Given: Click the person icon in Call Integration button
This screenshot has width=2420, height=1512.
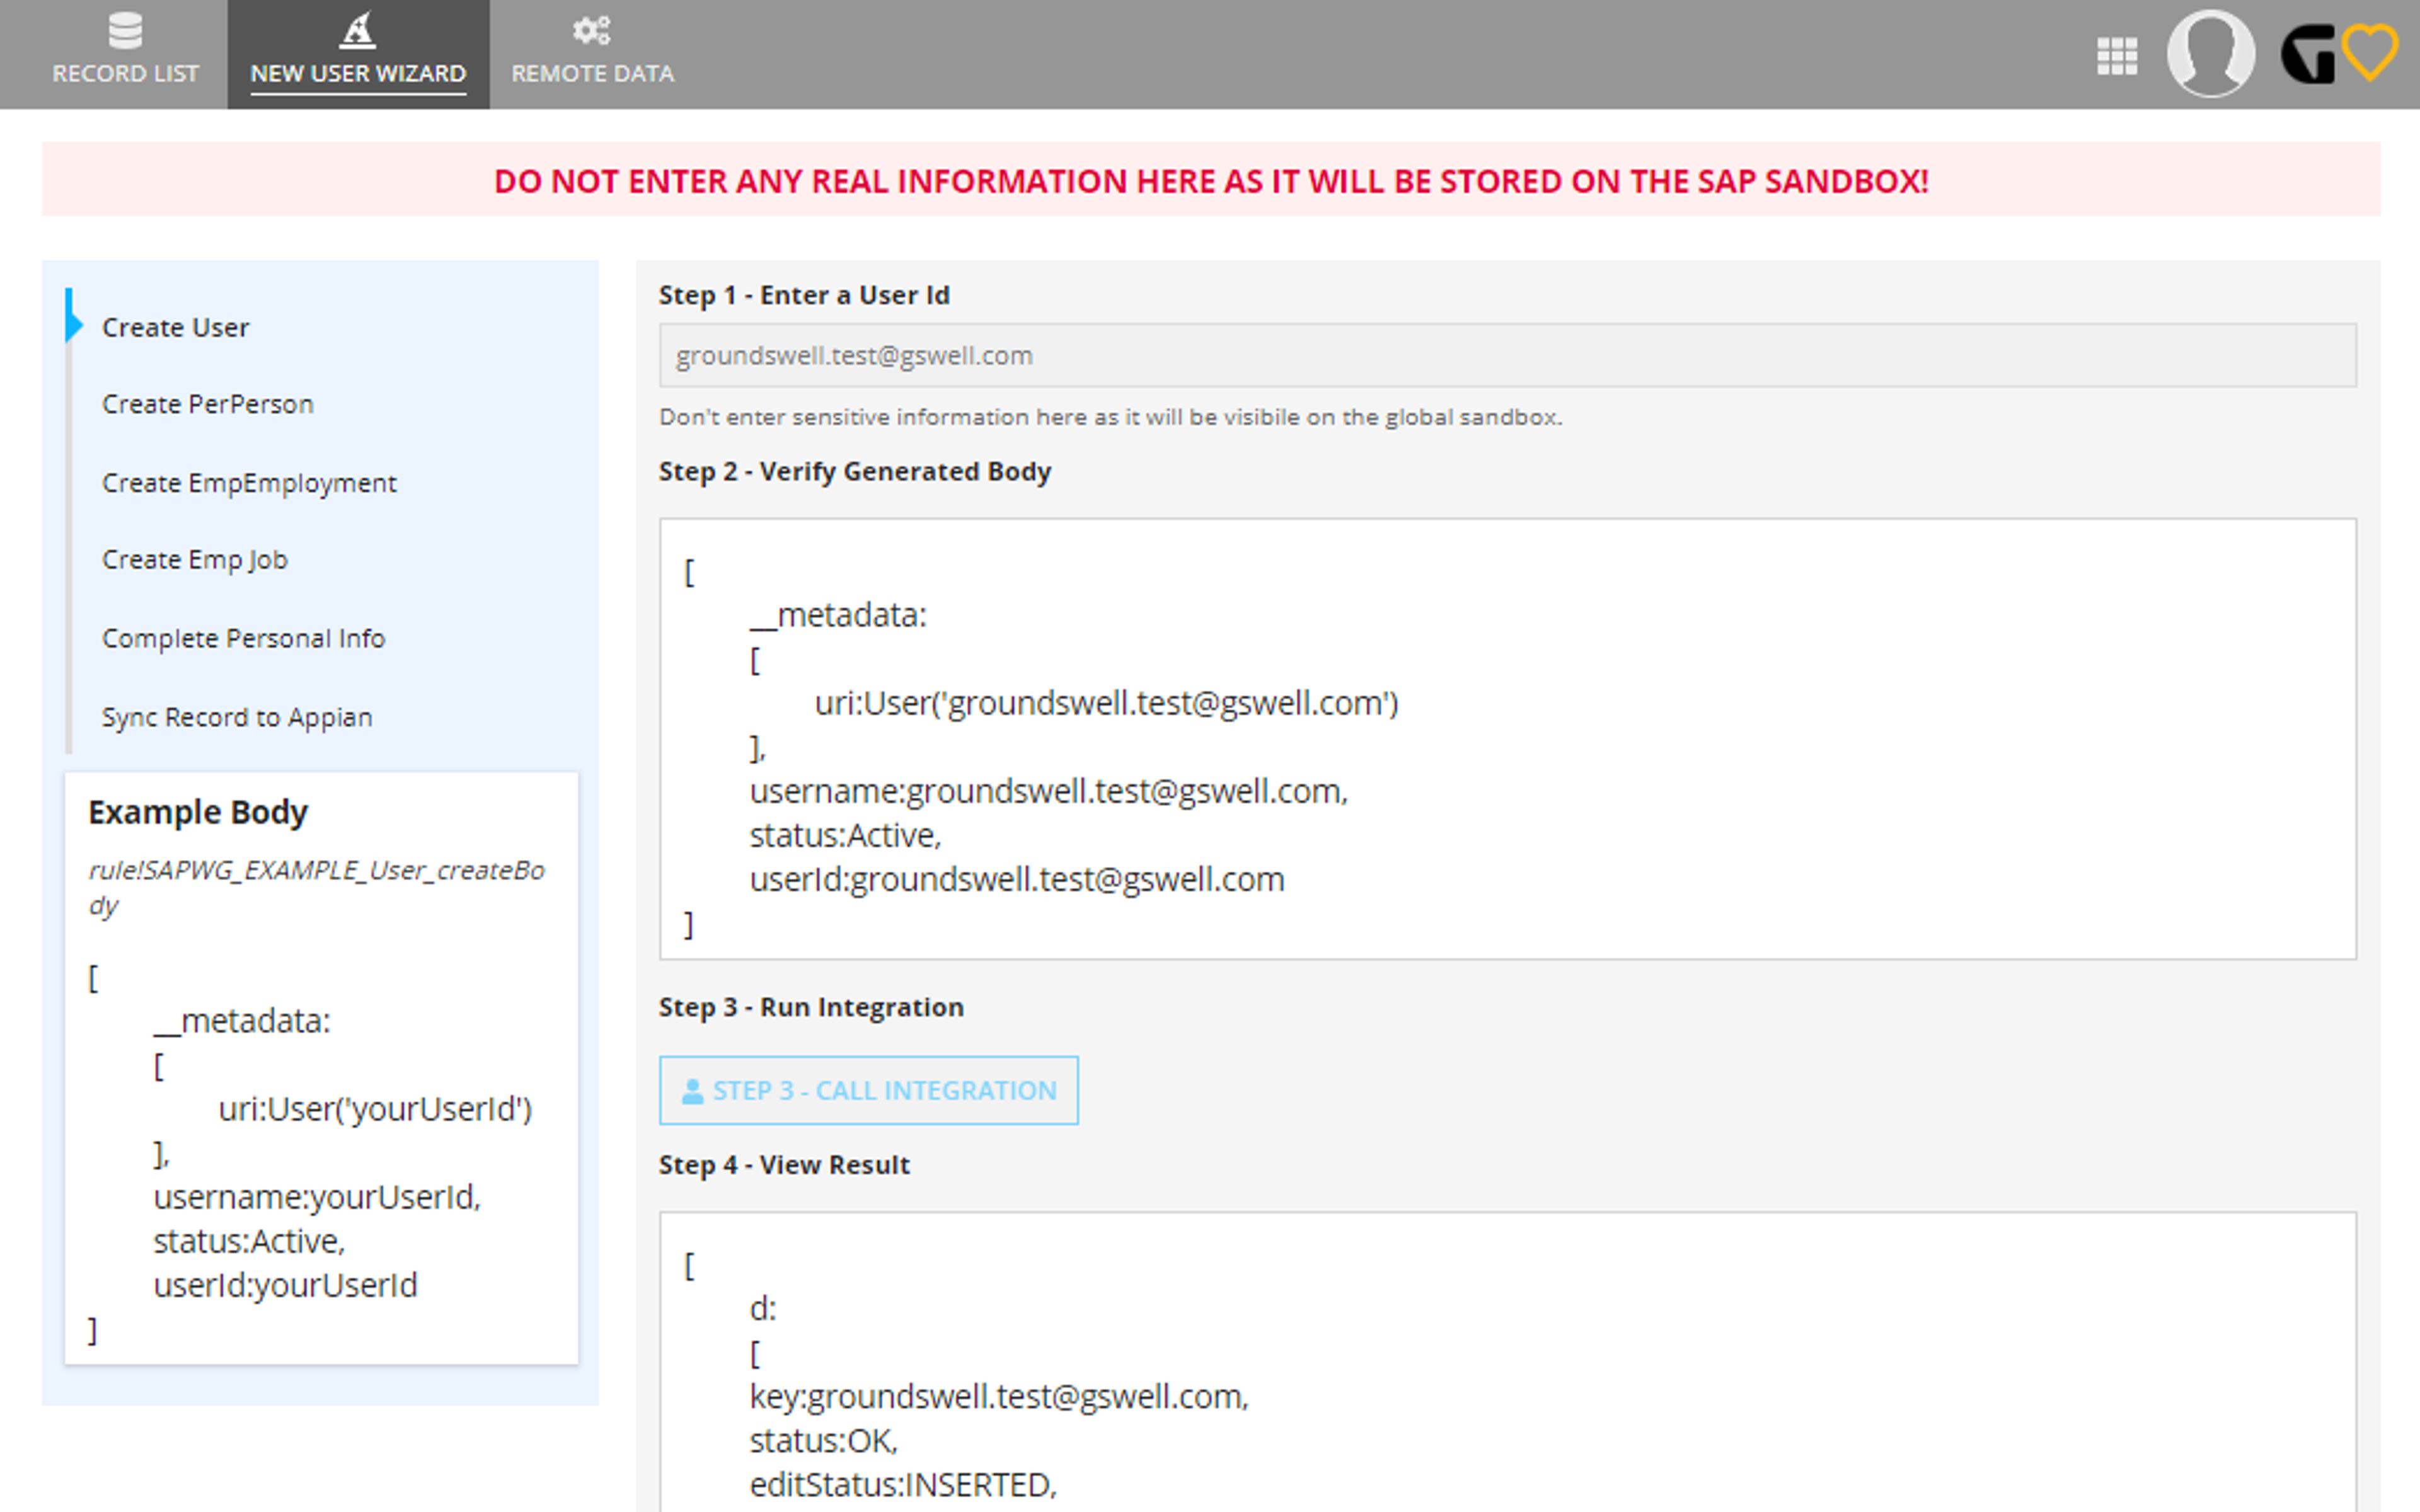Looking at the screenshot, I should tap(692, 1091).
